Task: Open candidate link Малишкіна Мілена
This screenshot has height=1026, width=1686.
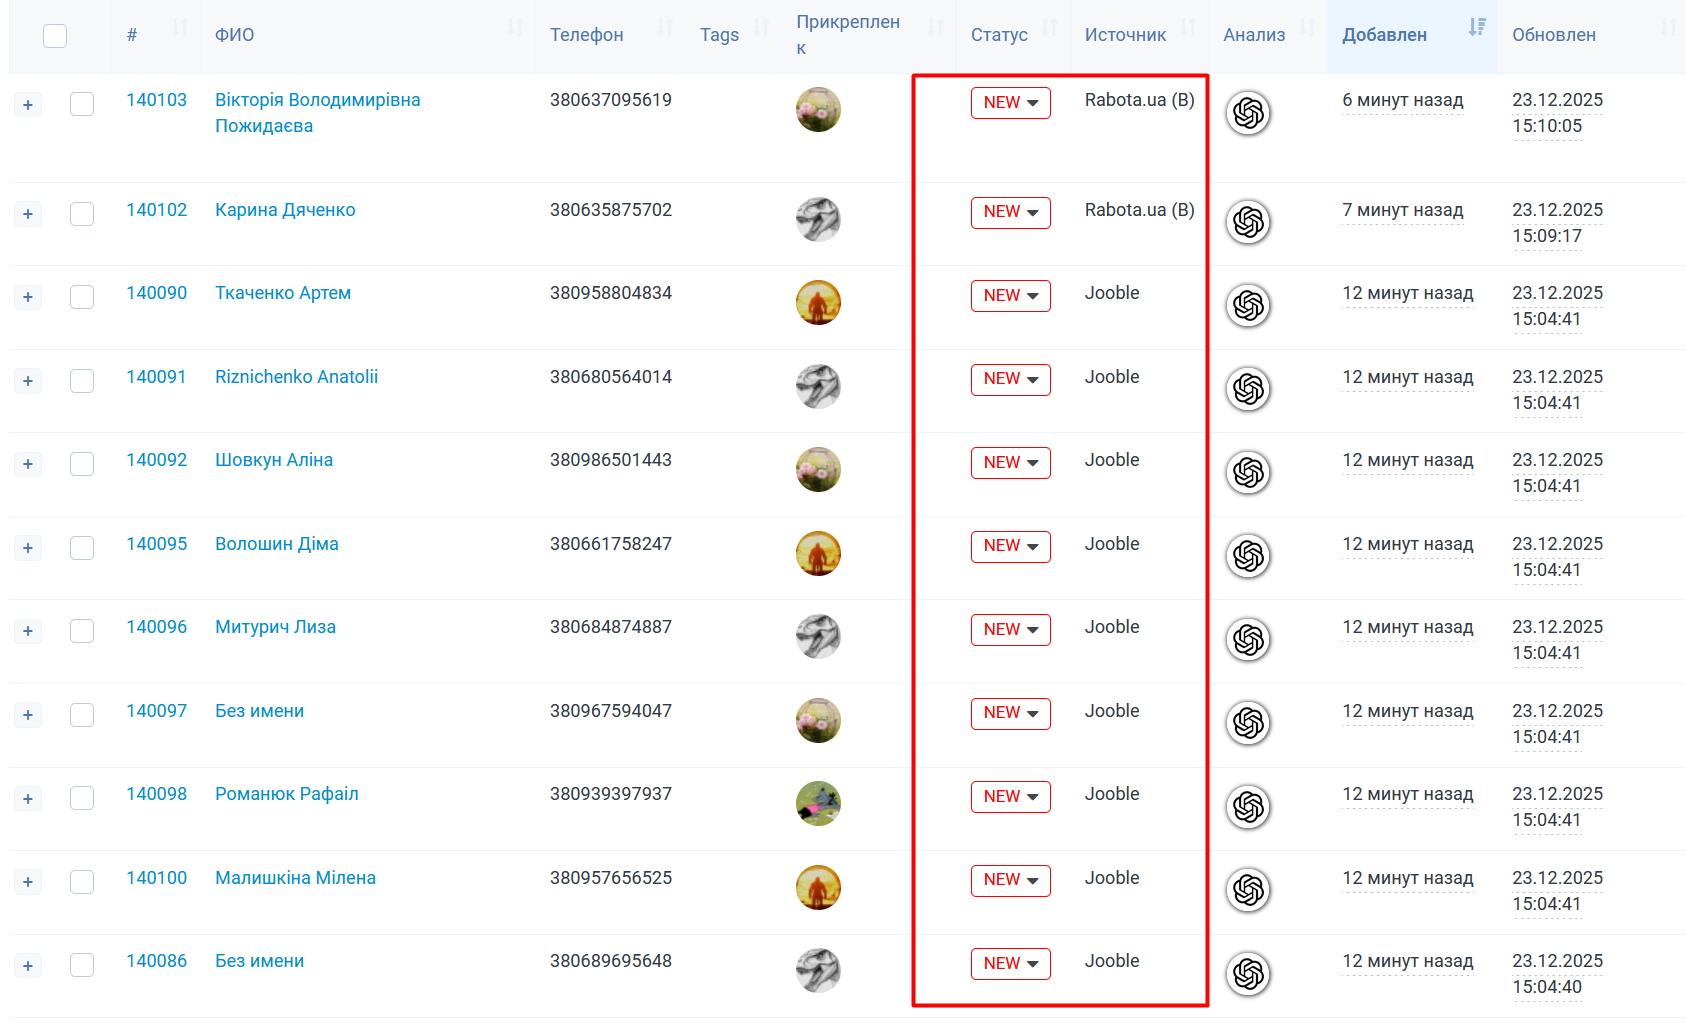Action: (x=295, y=878)
